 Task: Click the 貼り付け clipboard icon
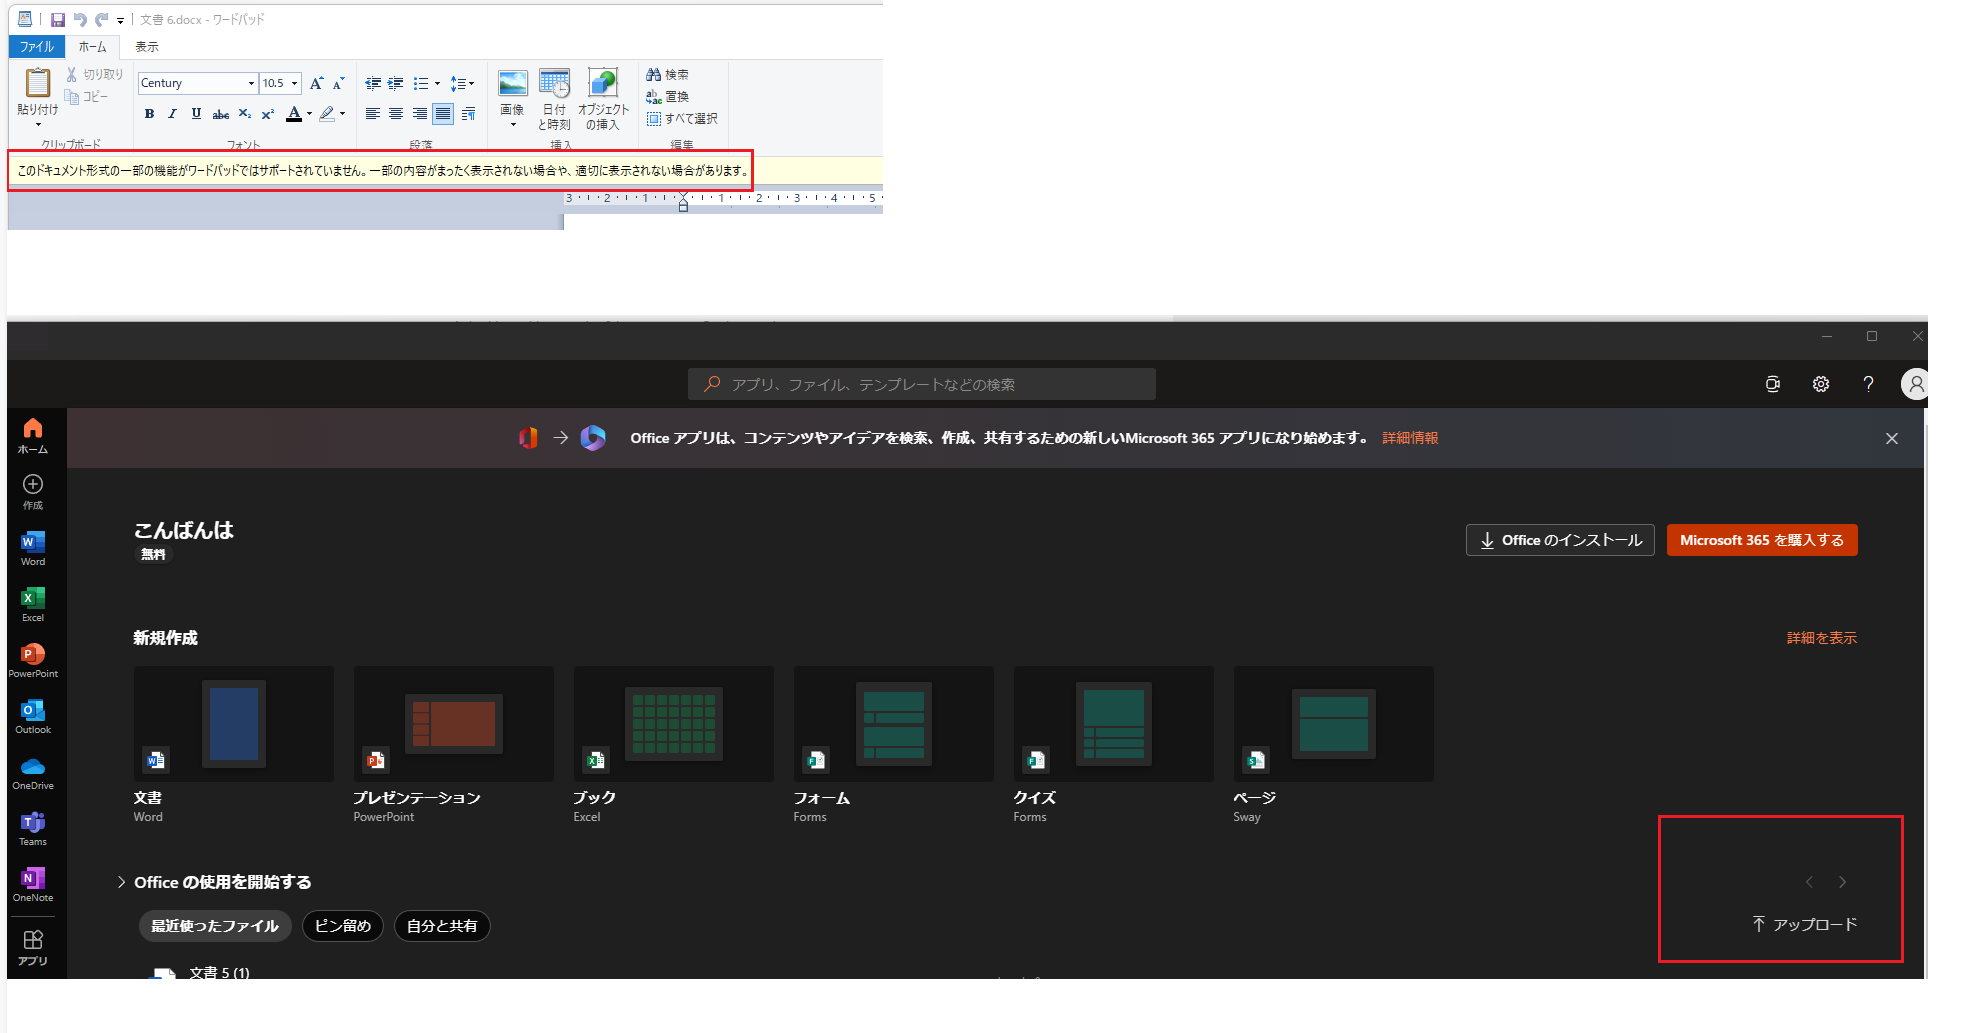point(38,82)
